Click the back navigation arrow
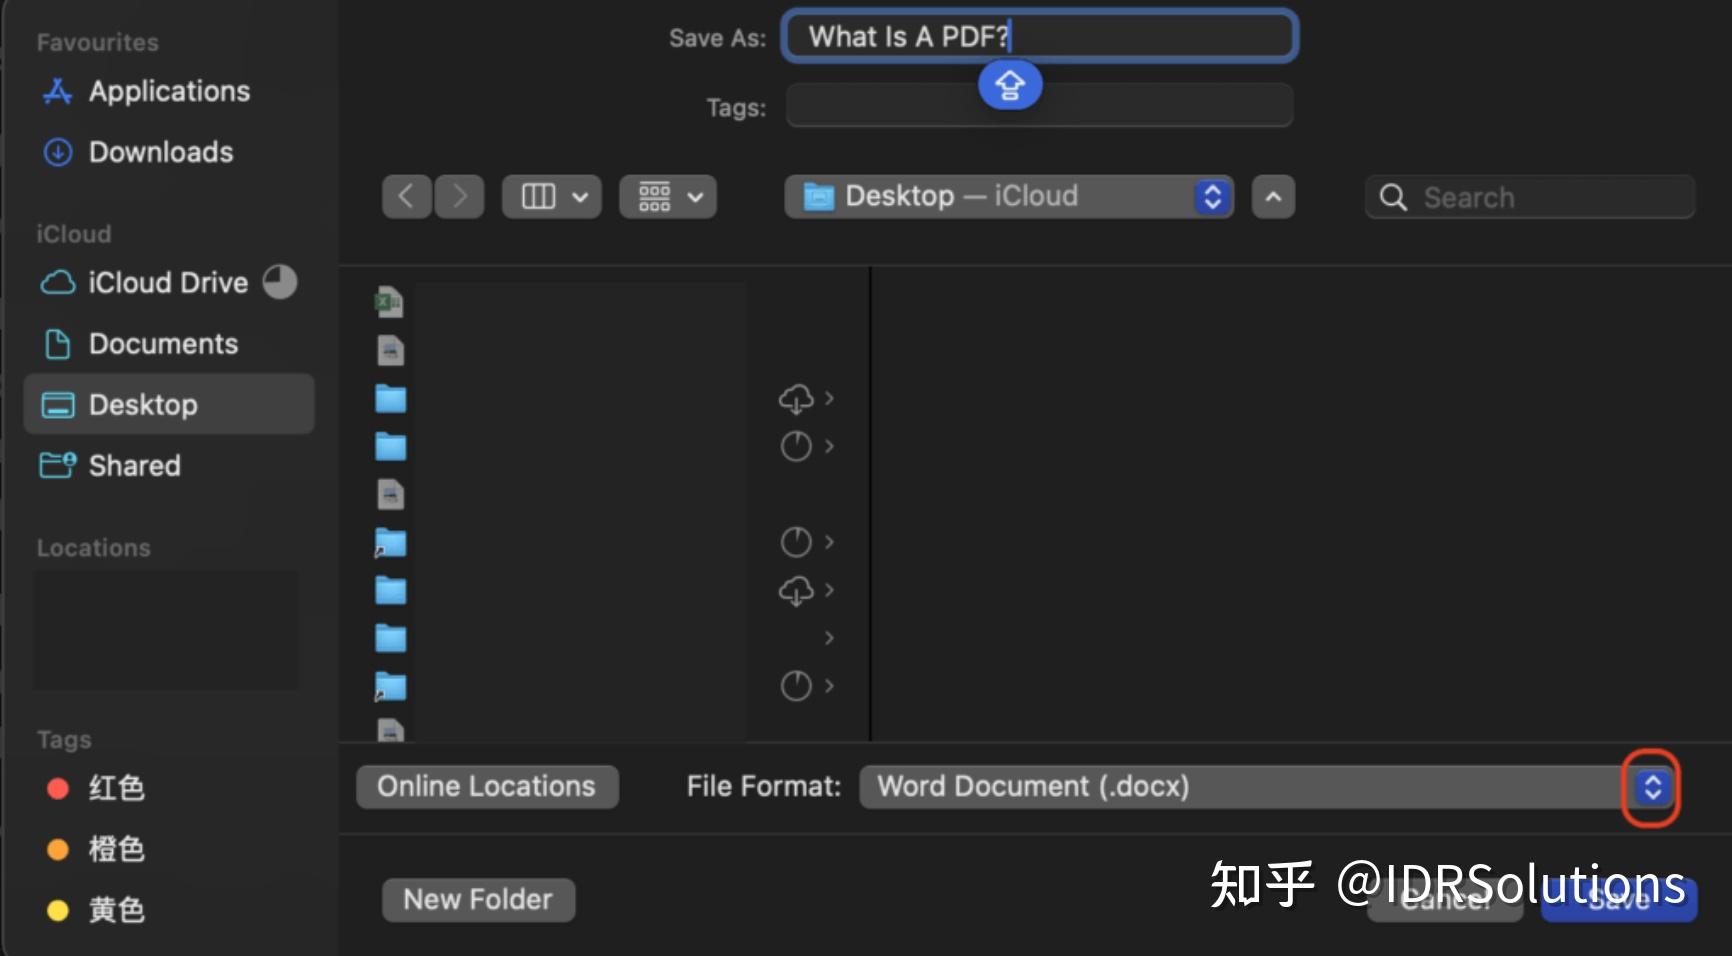 pyautogui.click(x=407, y=196)
